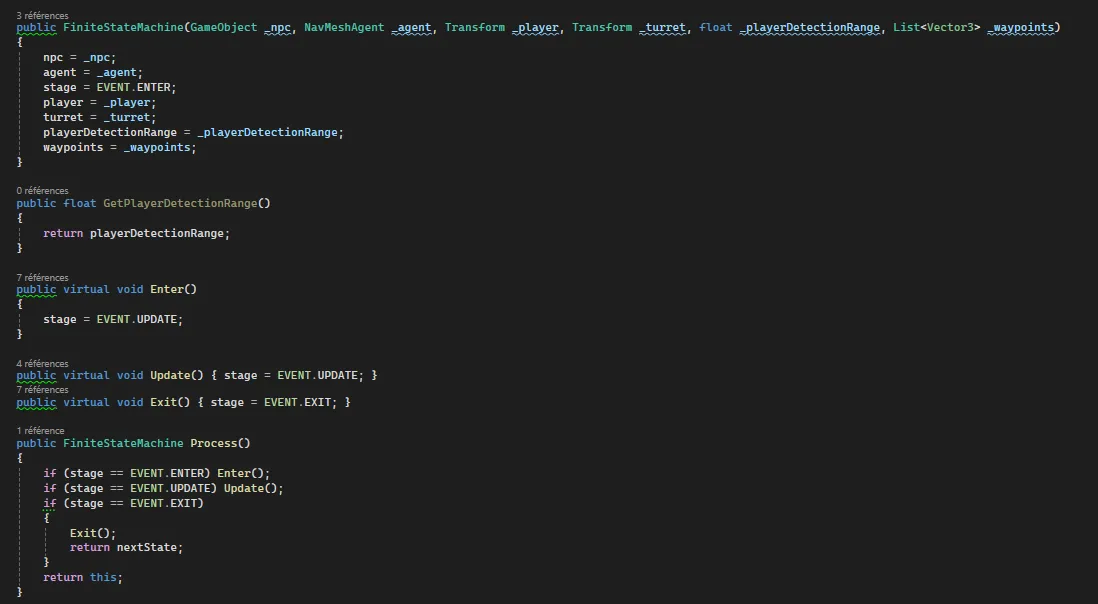Click the GetPlayerDetectionRange method name
This screenshot has height=604, width=1098.
[180, 203]
